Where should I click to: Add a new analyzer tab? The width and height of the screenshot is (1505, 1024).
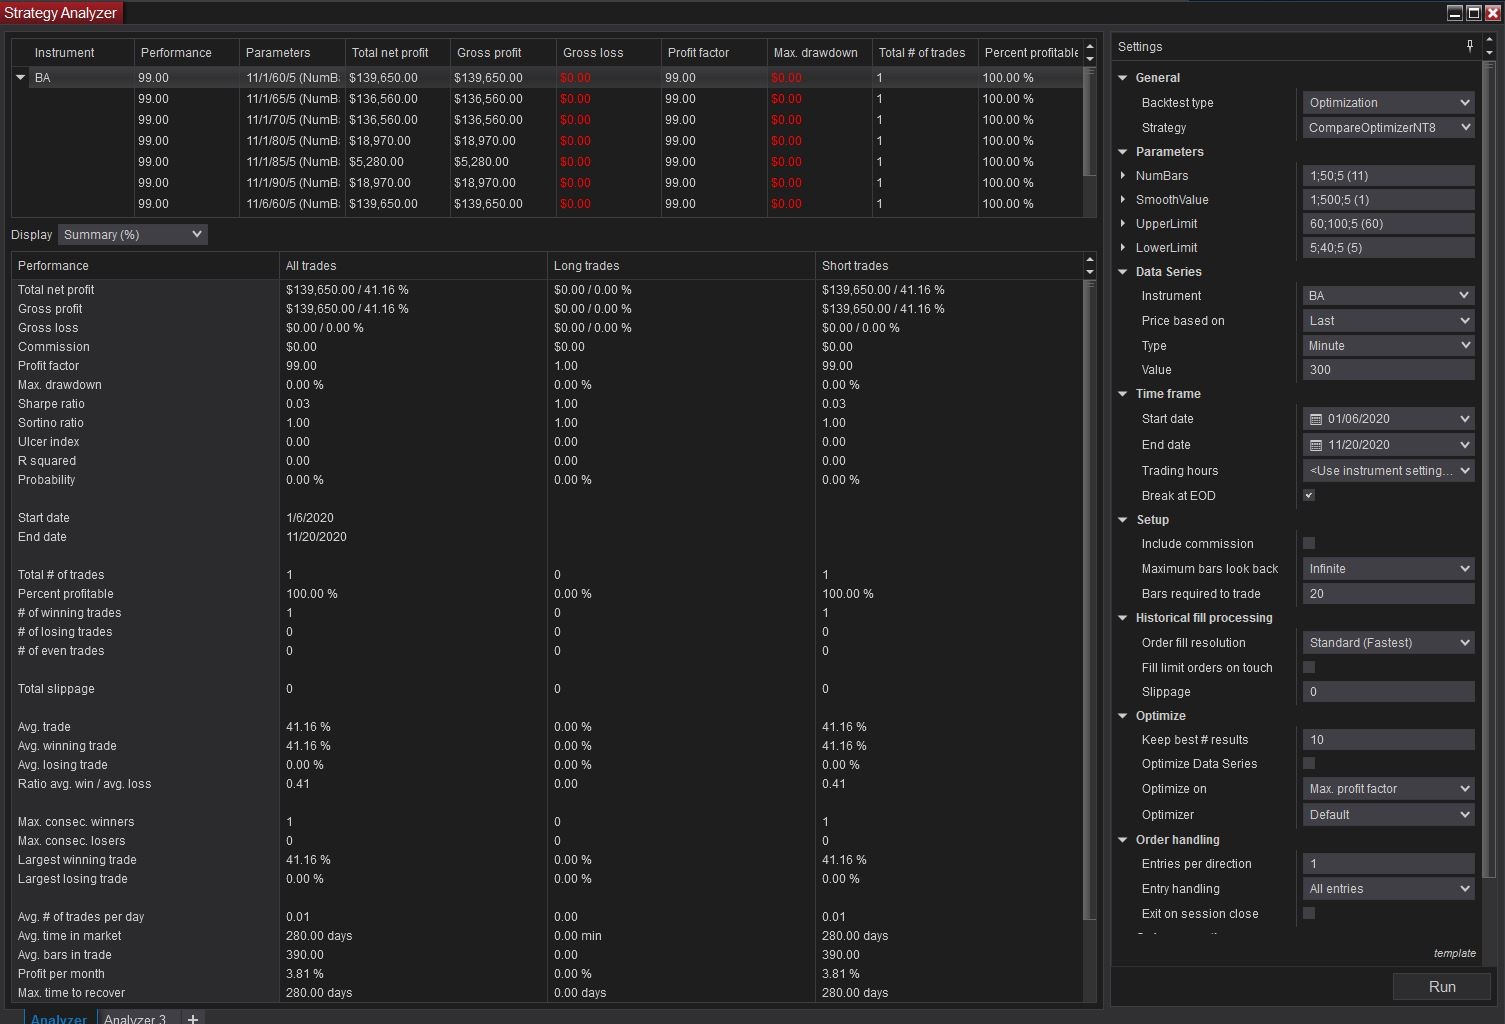(x=193, y=1018)
